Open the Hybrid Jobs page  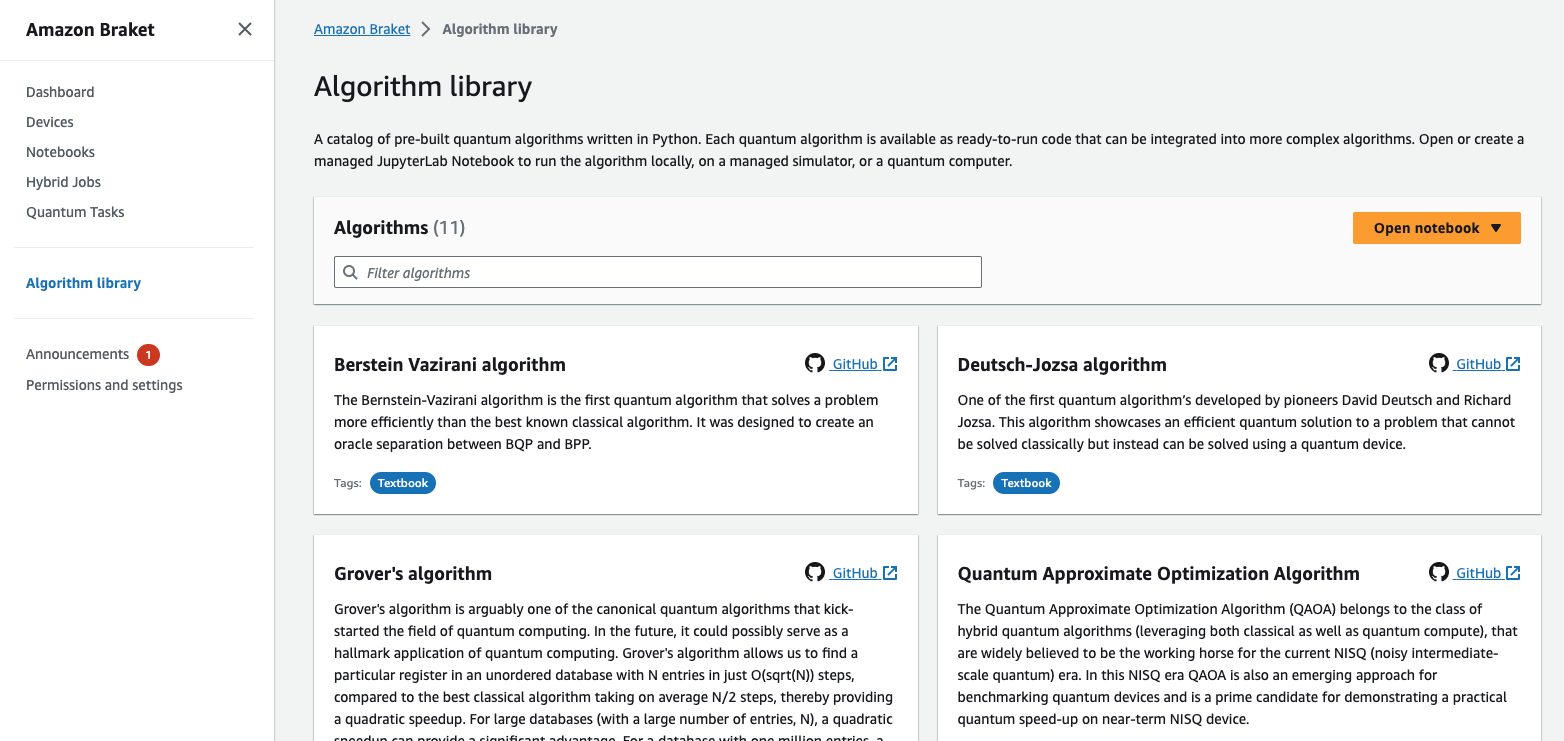click(x=63, y=182)
